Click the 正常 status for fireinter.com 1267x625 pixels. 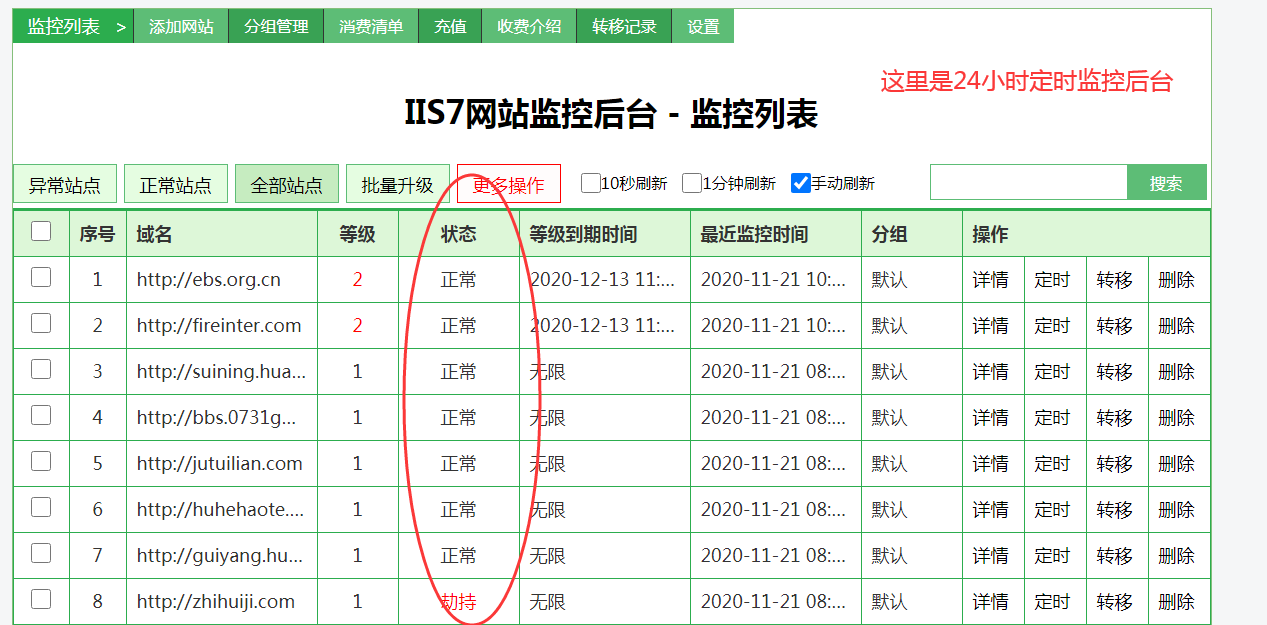click(459, 326)
